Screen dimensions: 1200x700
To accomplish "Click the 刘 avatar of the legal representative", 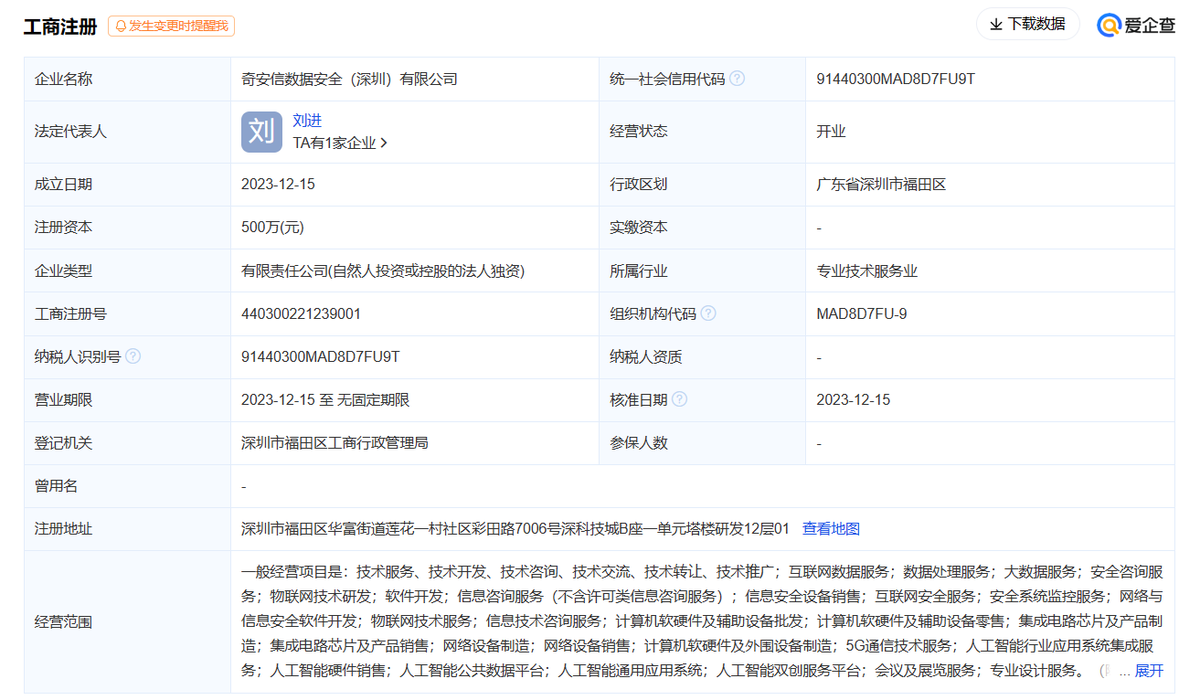I will pos(260,131).
